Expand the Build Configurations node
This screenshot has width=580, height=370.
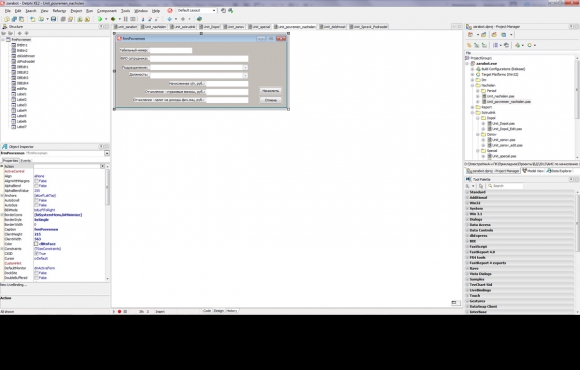click(x=472, y=69)
